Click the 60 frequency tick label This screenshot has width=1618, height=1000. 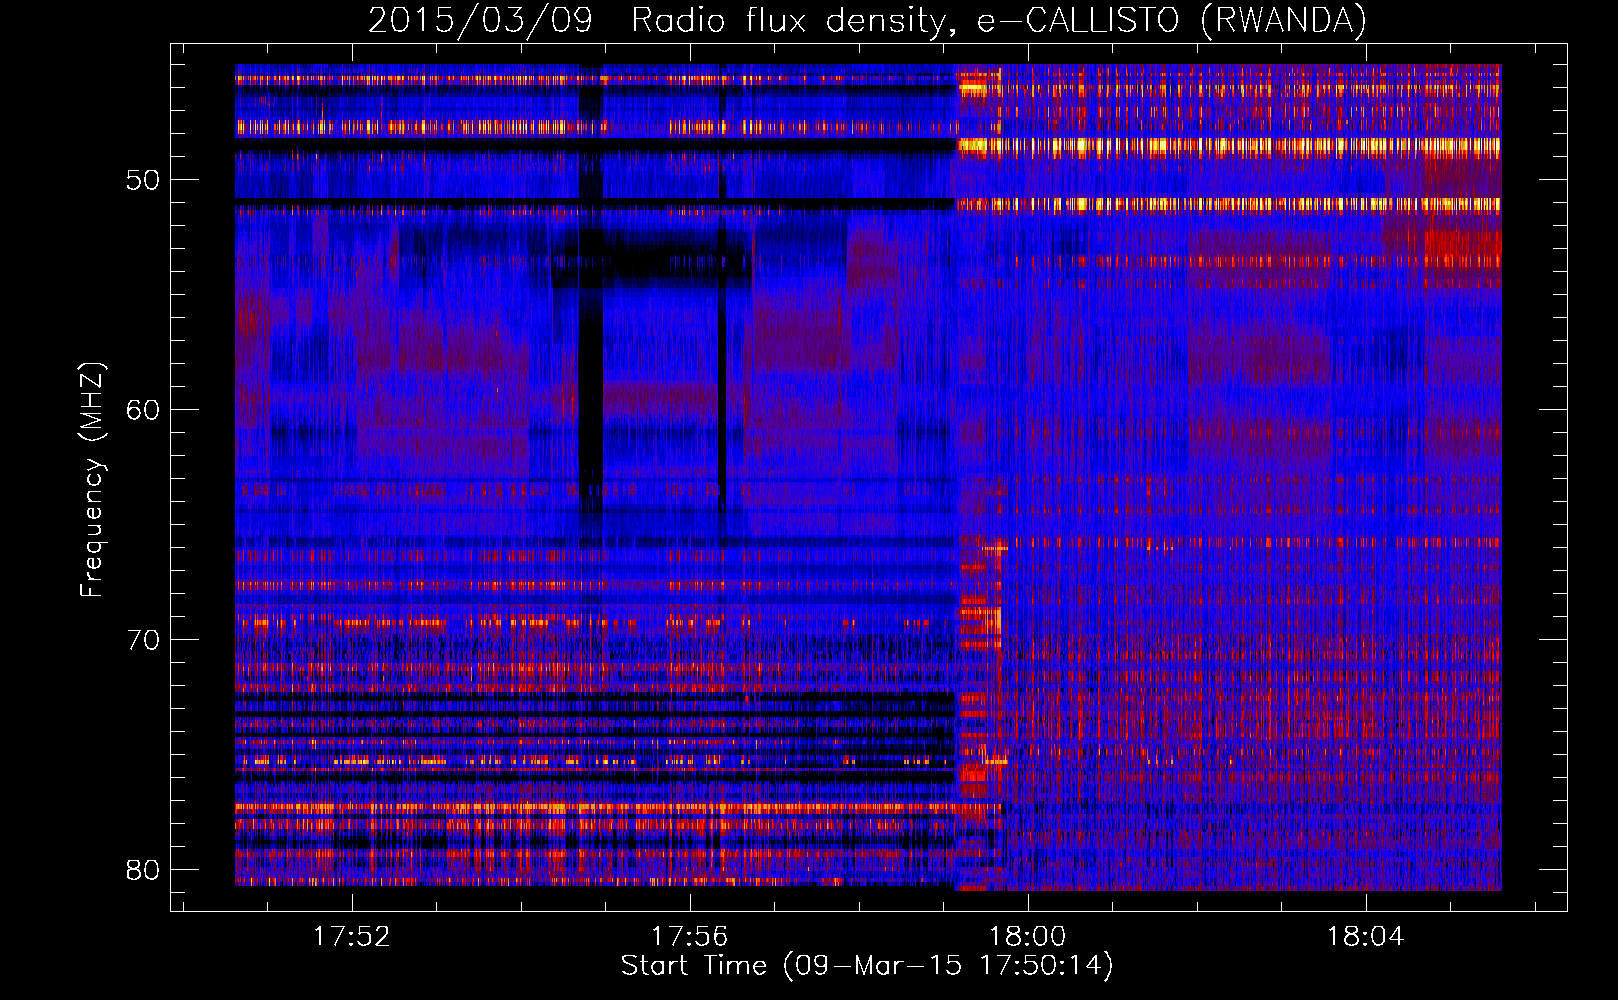coord(143,410)
